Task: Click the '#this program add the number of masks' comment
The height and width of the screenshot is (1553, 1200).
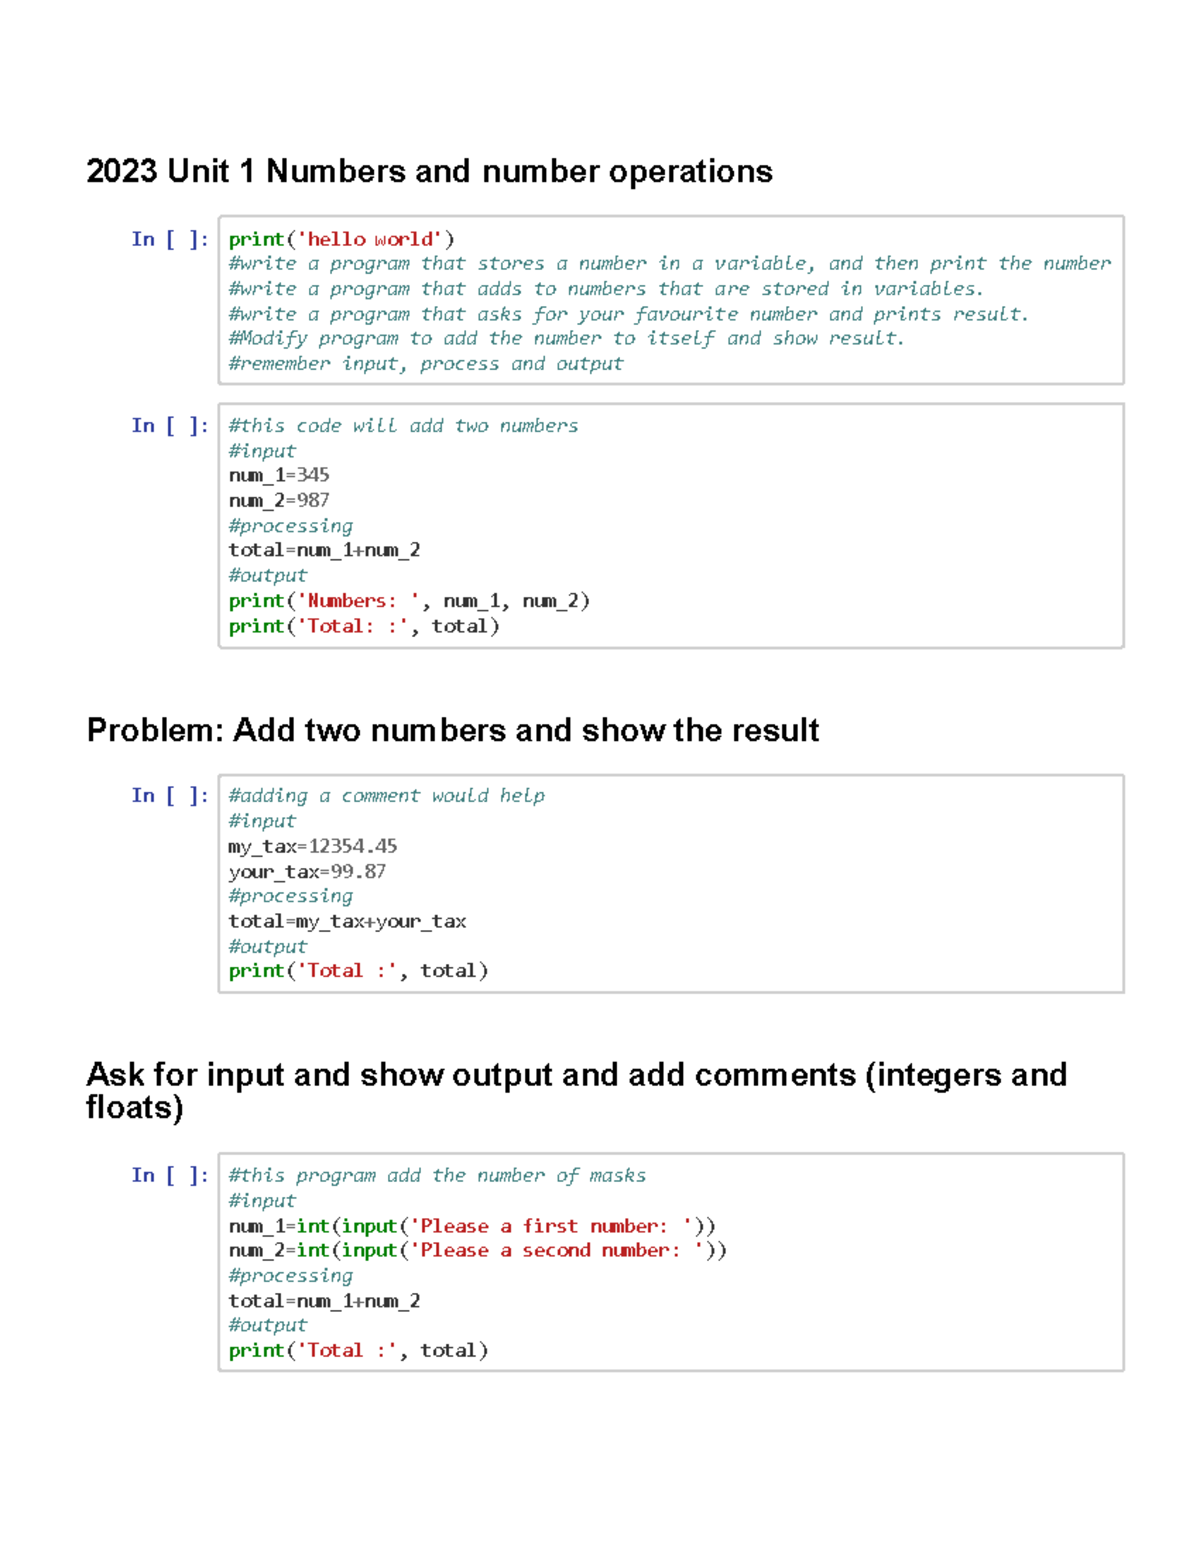Action: point(437,1176)
